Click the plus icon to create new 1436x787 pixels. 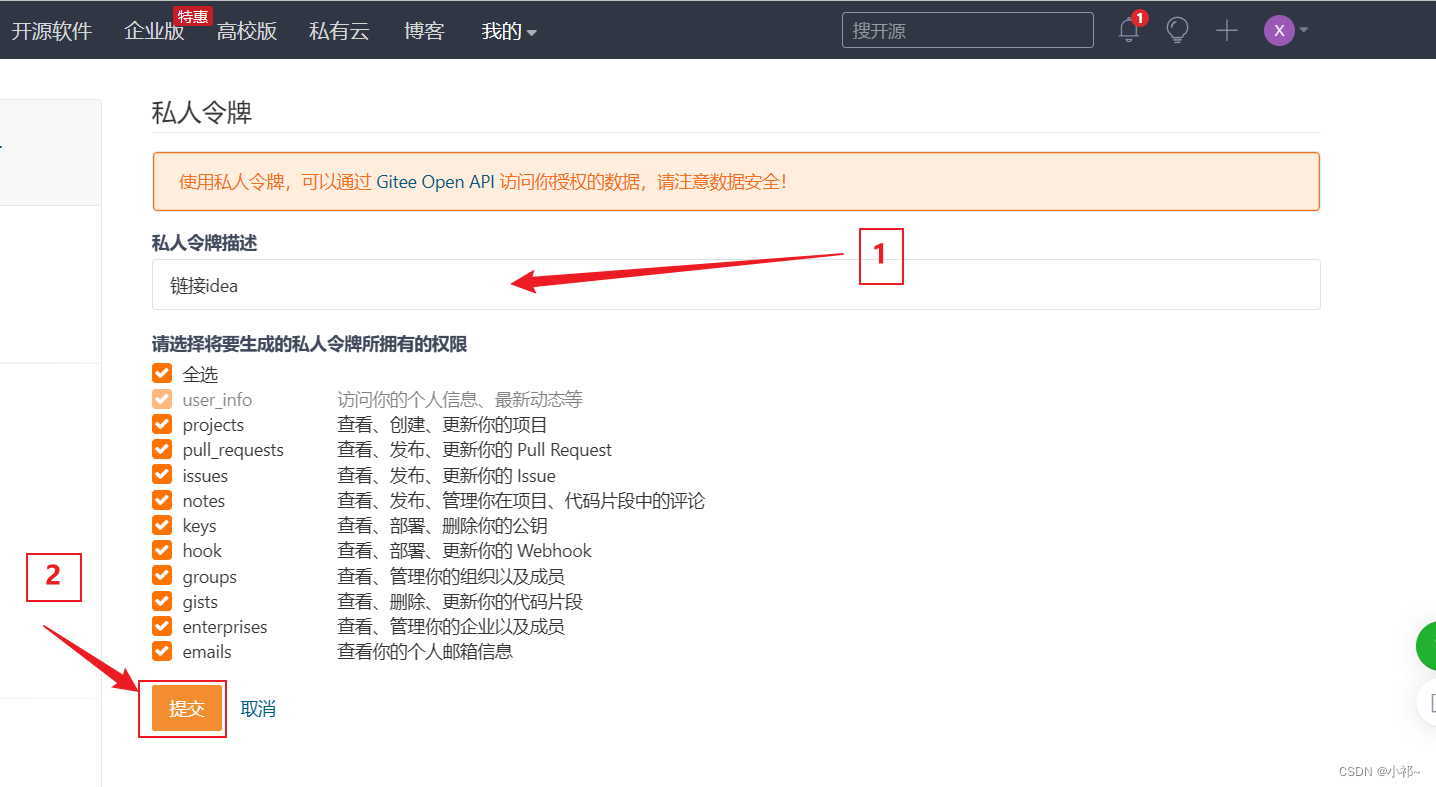point(1227,30)
